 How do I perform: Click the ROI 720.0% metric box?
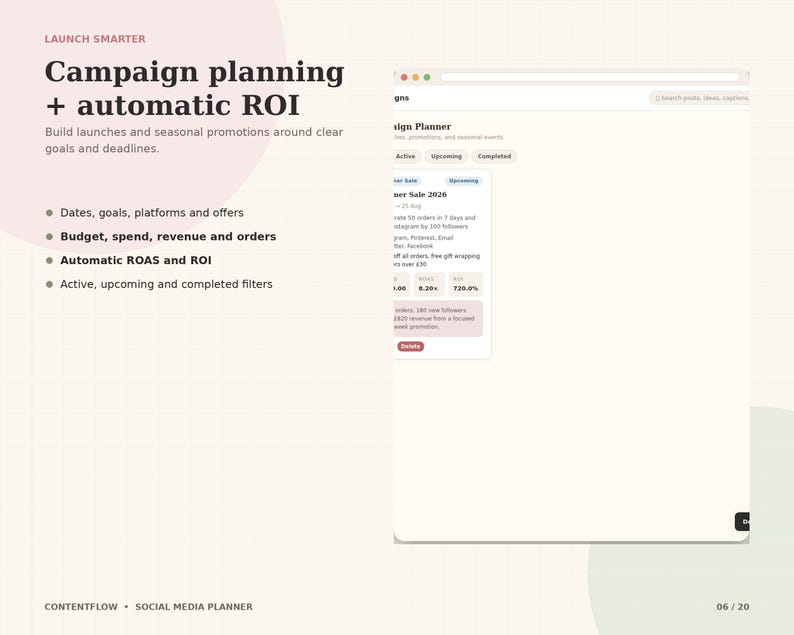(465, 284)
